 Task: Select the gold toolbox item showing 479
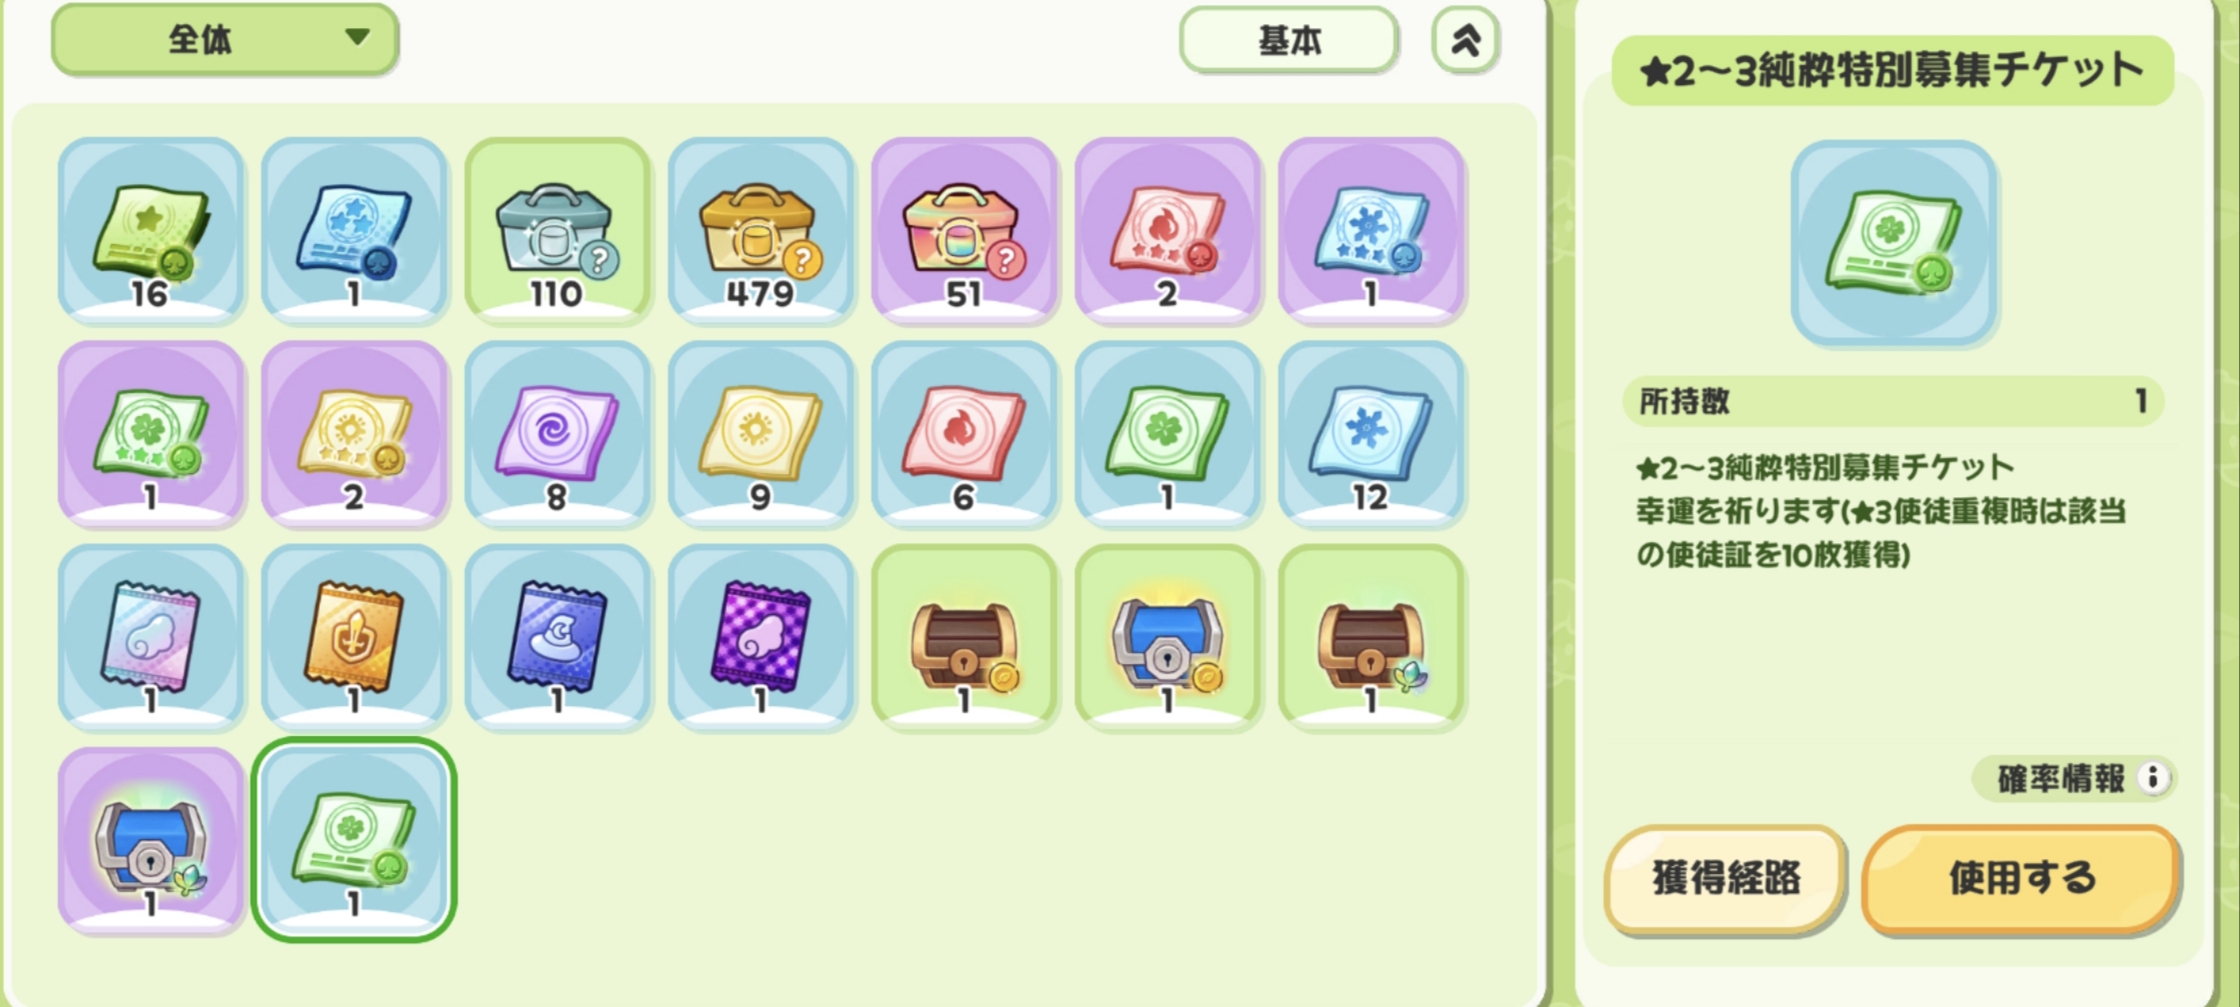point(761,231)
